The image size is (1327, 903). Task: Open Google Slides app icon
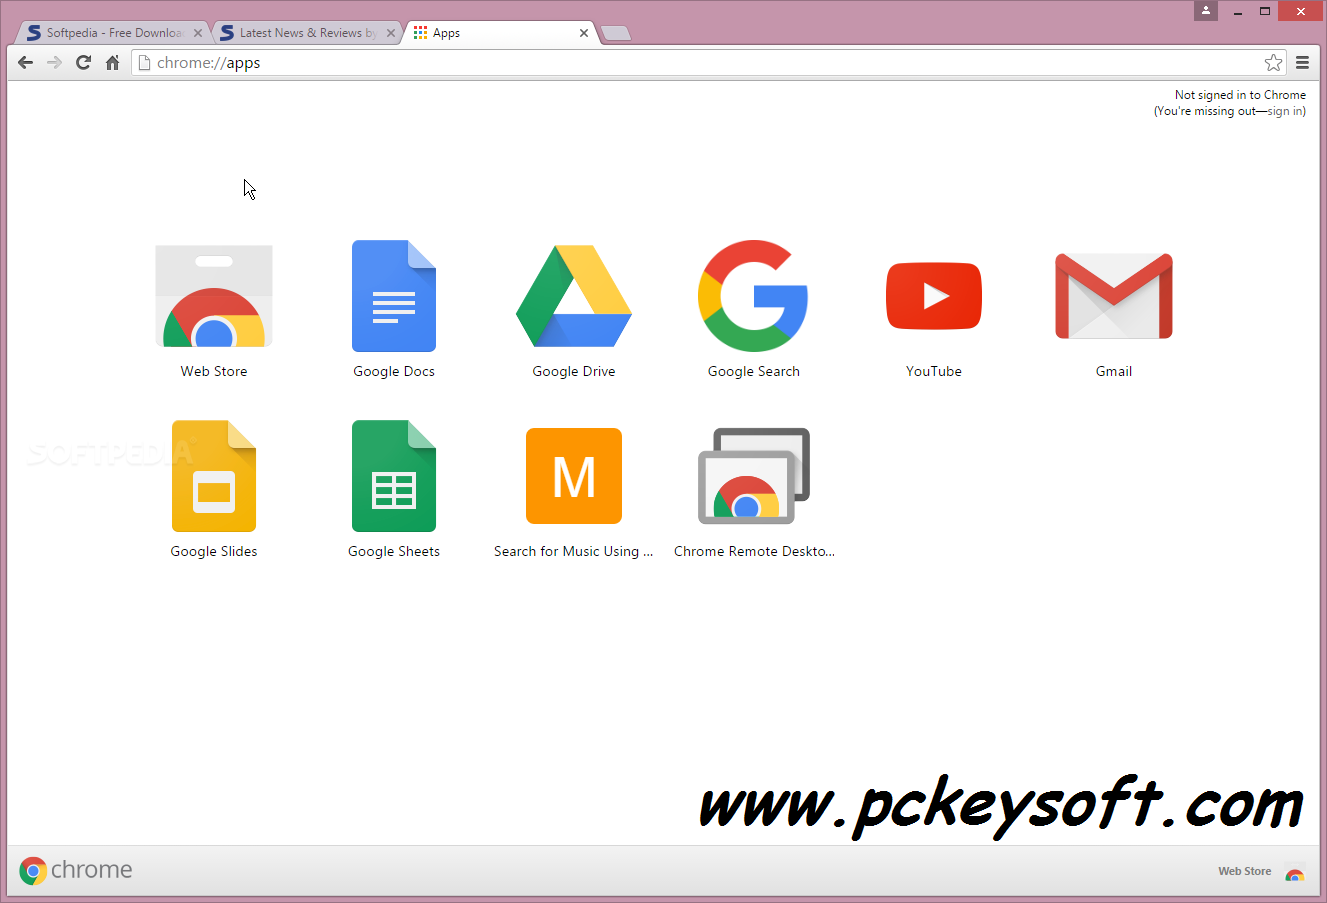[x=214, y=476]
